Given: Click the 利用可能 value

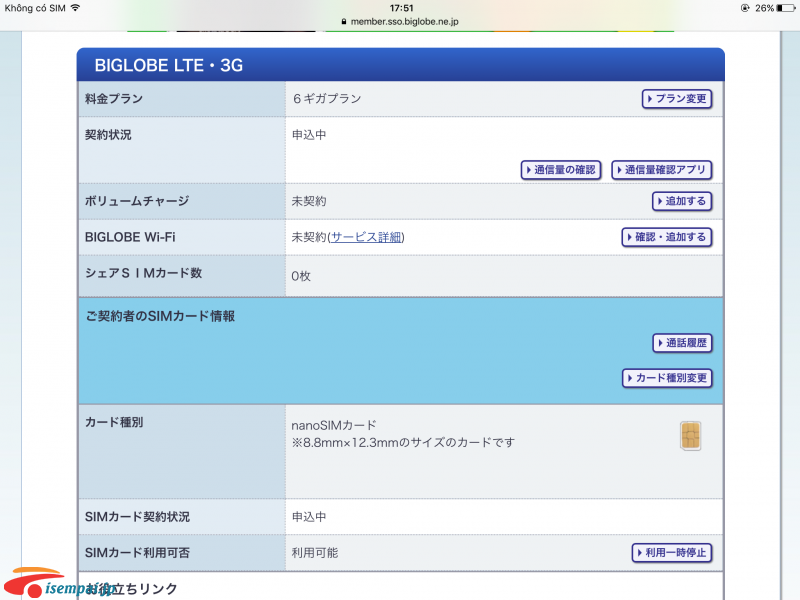Looking at the screenshot, I should [x=315, y=553].
